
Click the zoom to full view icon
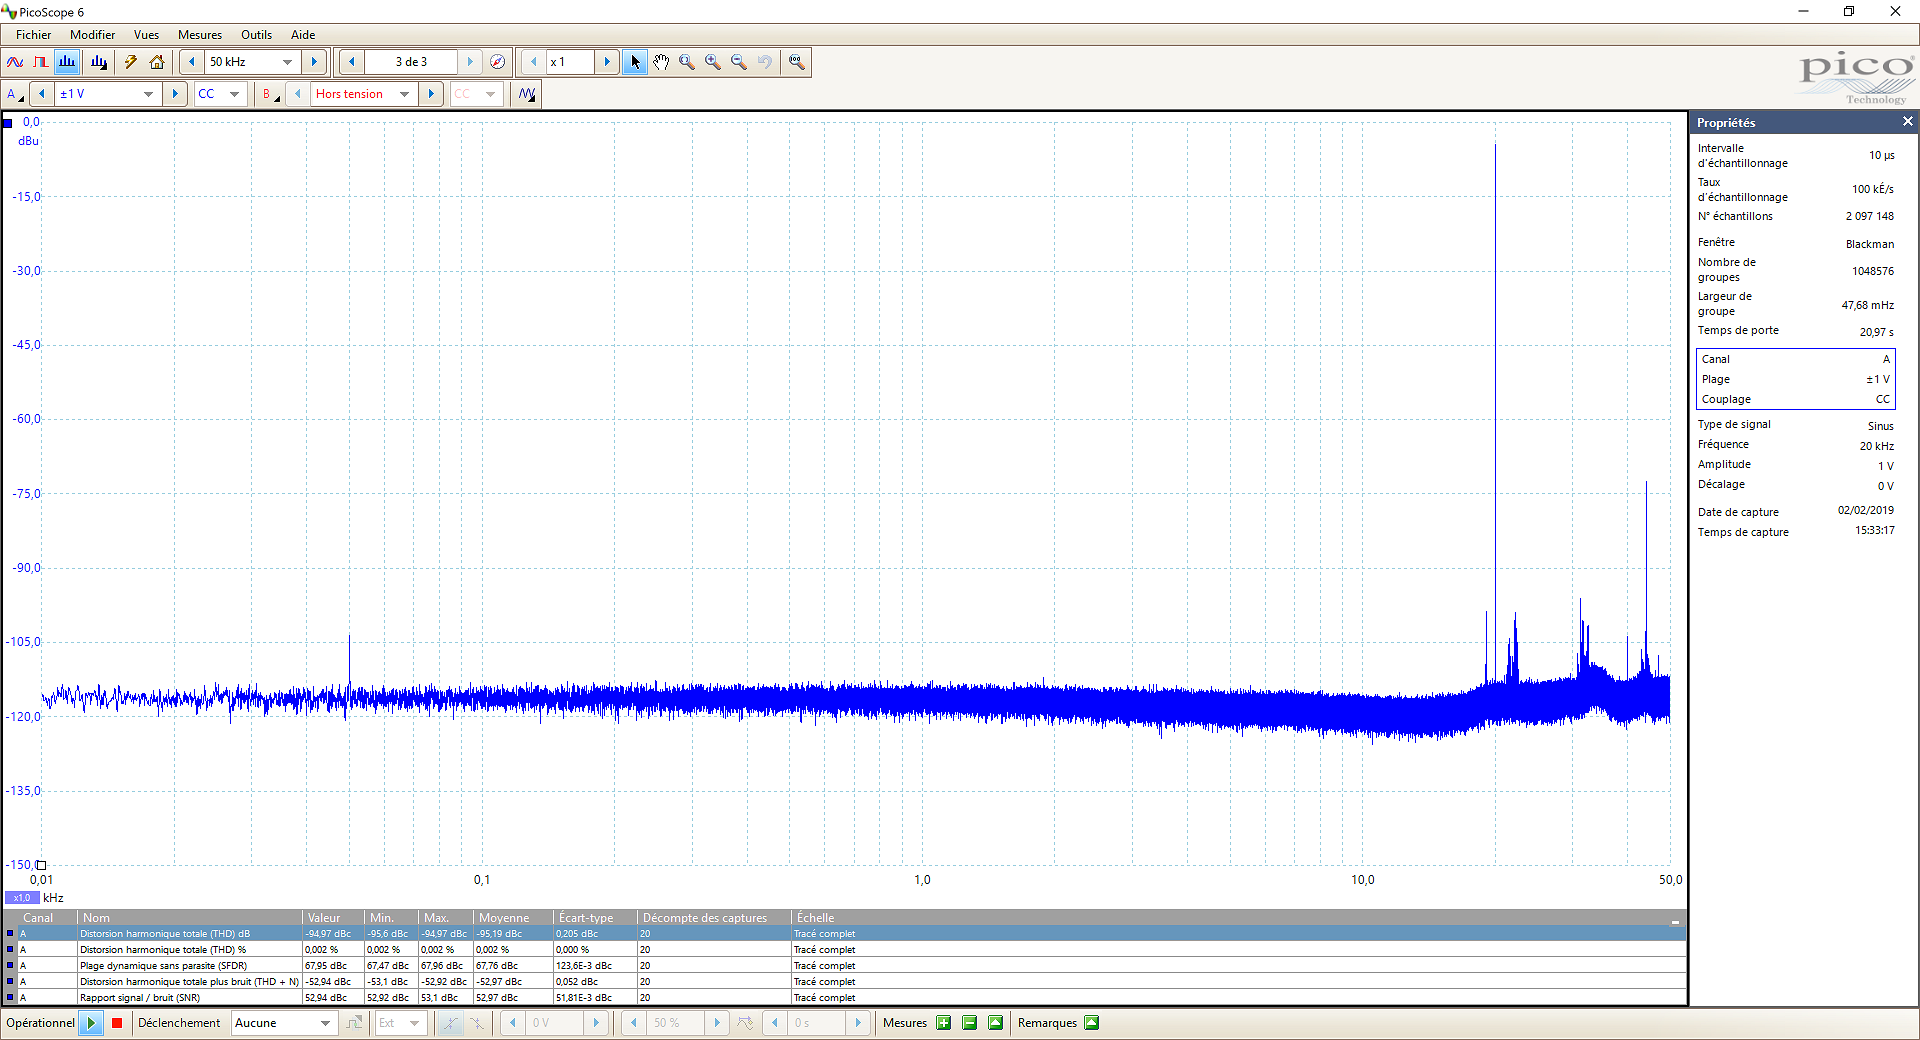797,62
